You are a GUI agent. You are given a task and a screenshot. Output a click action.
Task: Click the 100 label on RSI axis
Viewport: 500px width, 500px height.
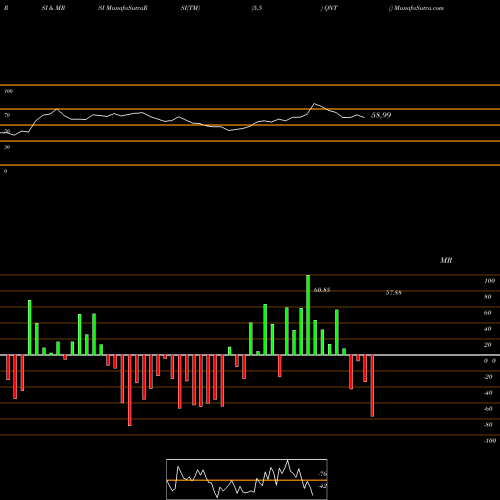pyautogui.click(x=8, y=91)
